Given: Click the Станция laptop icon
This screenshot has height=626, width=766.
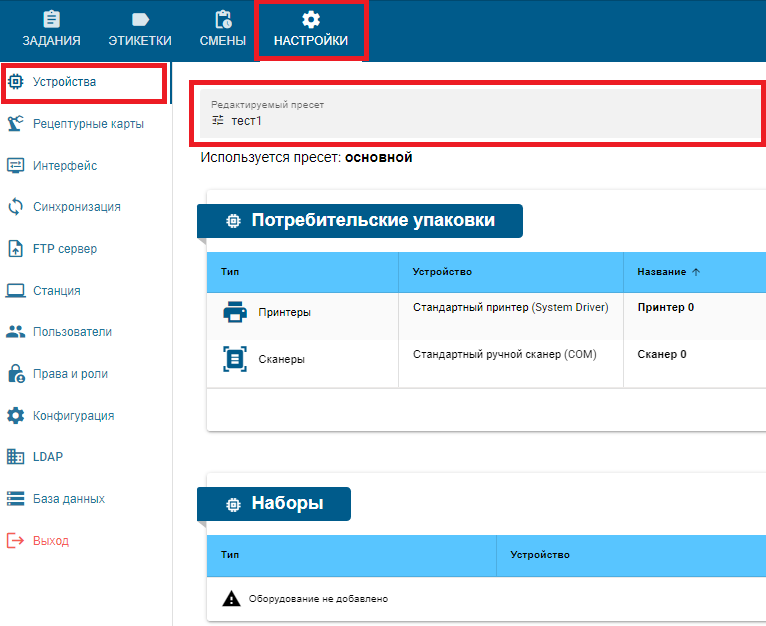Looking at the screenshot, I should coord(16,291).
